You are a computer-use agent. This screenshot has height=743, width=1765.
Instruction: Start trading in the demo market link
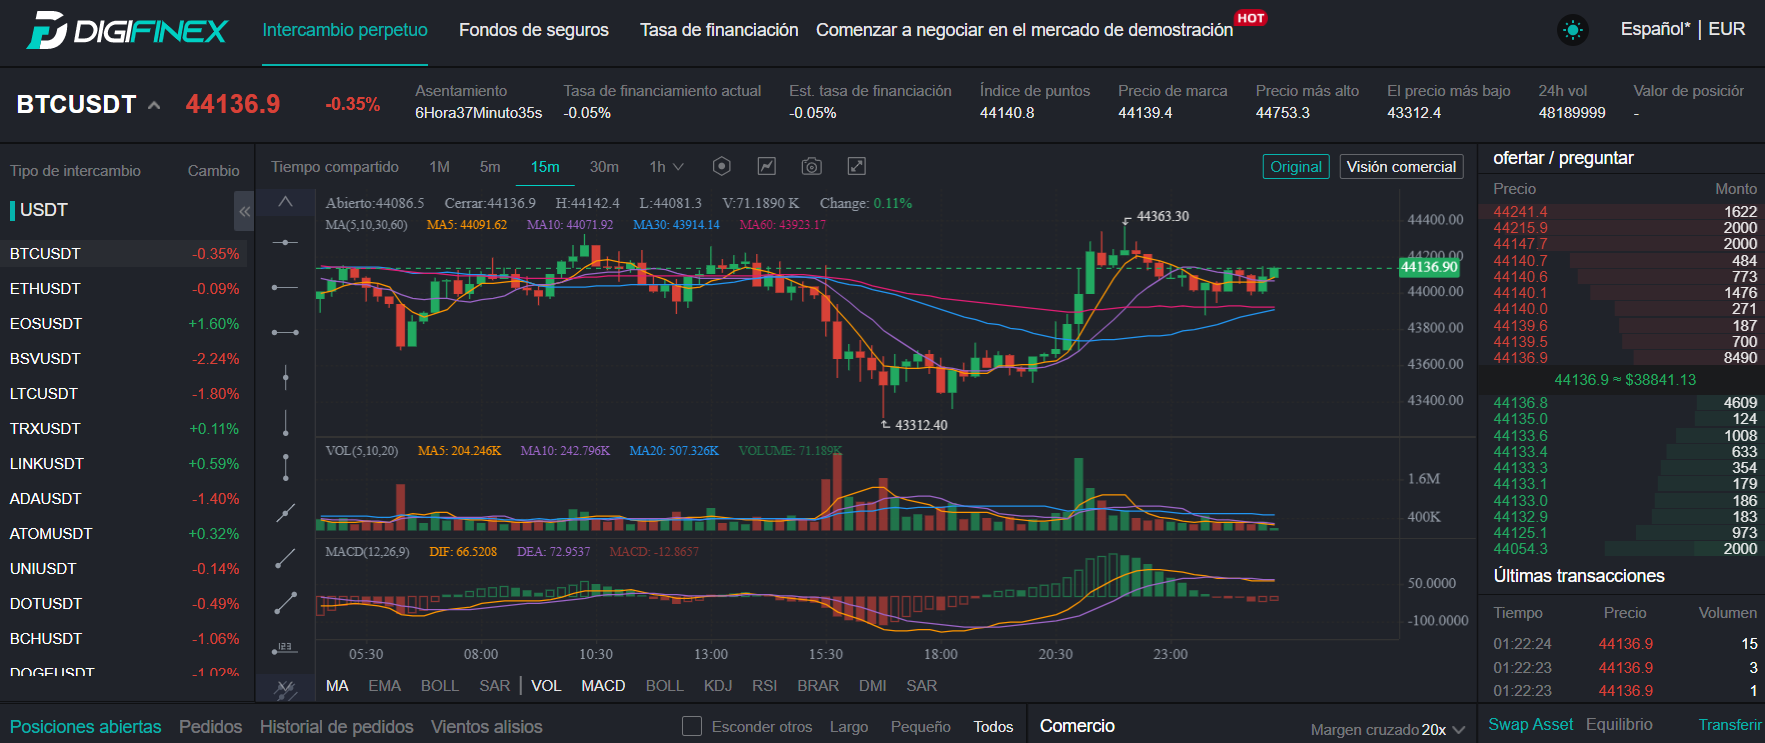point(1024,31)
